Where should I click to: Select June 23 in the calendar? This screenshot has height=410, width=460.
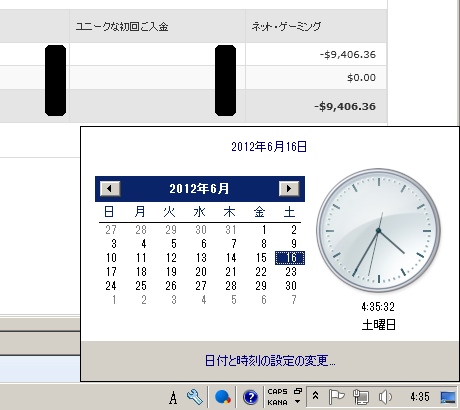(291, 272)
